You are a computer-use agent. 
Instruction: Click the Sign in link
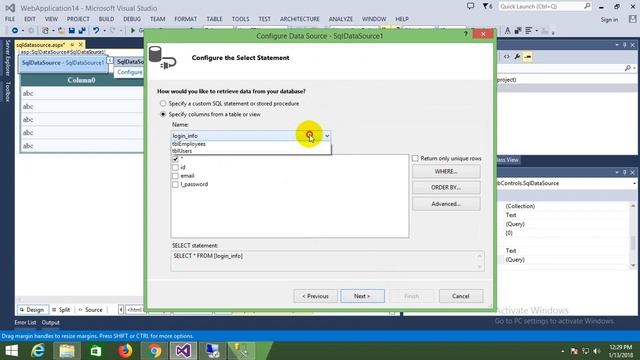[x=609, y=20]
